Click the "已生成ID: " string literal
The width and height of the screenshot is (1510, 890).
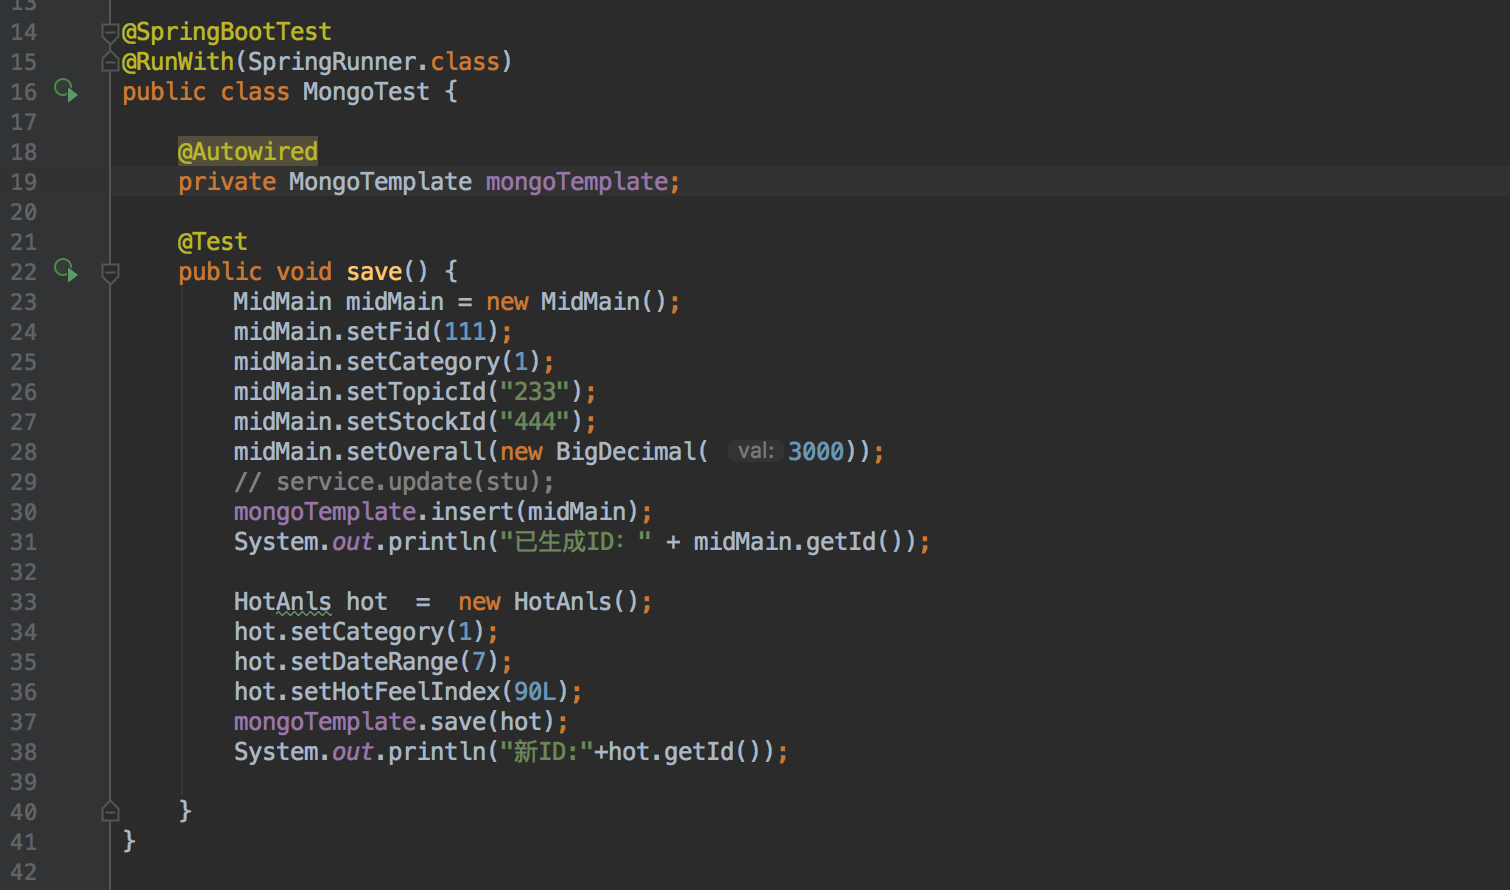576,542
